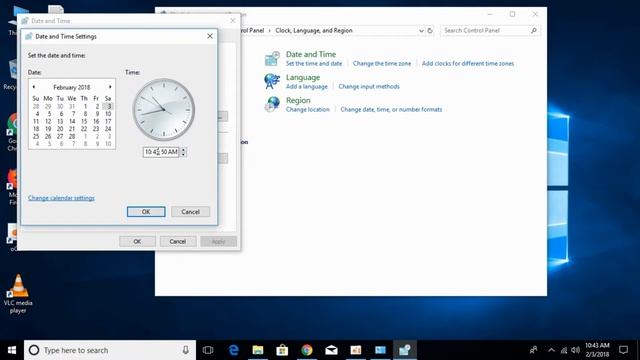The width and height of the screenshot is (640, 360).
Task: Expand the Control Panel address bar dropdown
Action: (x=421, y=31)
